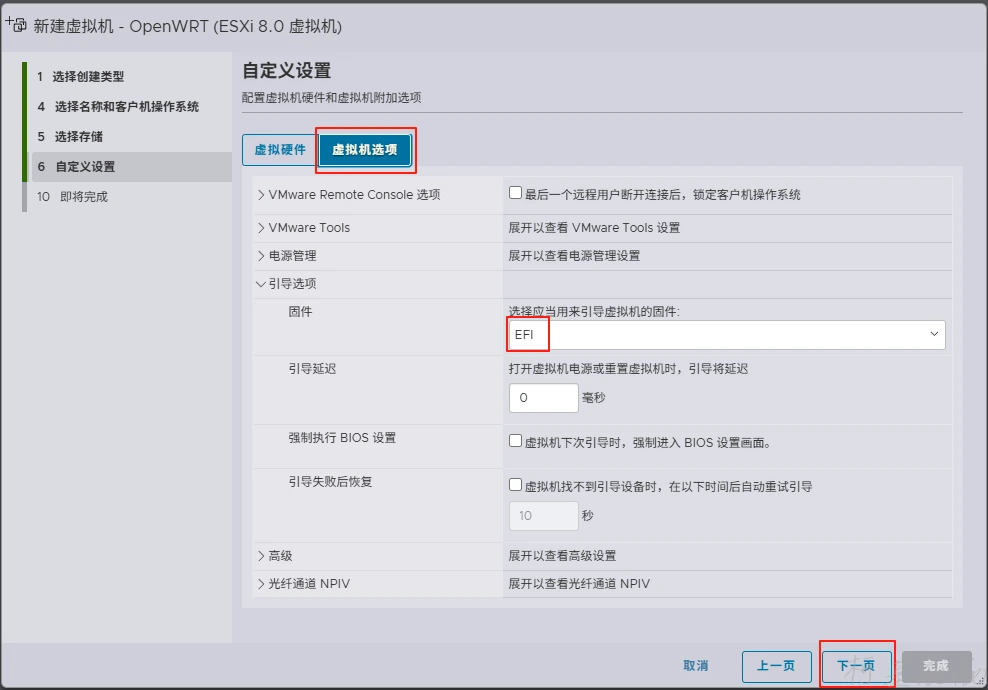Click the boot delay milliseconds field
The height and width of the screenshot is (690, 988).
tap(544, 398)
